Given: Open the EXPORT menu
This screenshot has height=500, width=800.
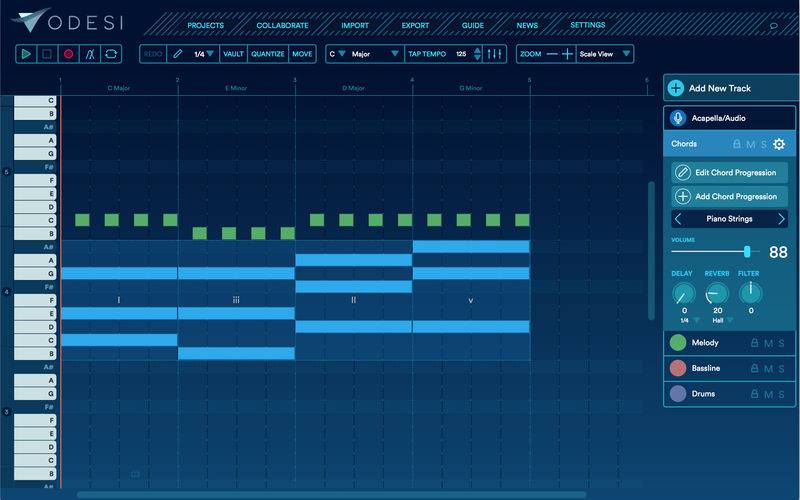Looking at the screenshot, I should (415, 26).
